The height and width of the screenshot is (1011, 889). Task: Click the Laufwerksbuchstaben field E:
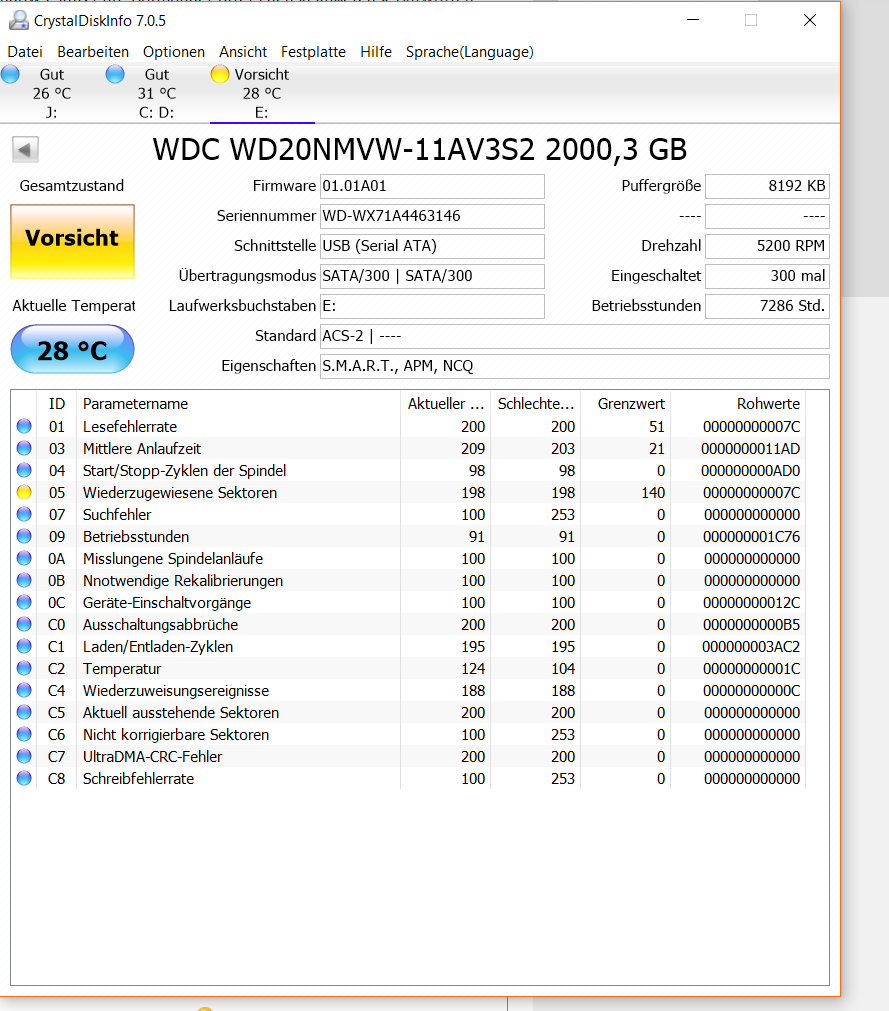(x=432, y=306)
